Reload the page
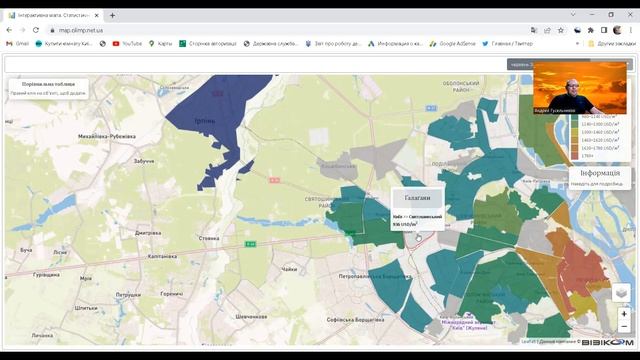This screenshot has height=360, width=640. (36, 30)
